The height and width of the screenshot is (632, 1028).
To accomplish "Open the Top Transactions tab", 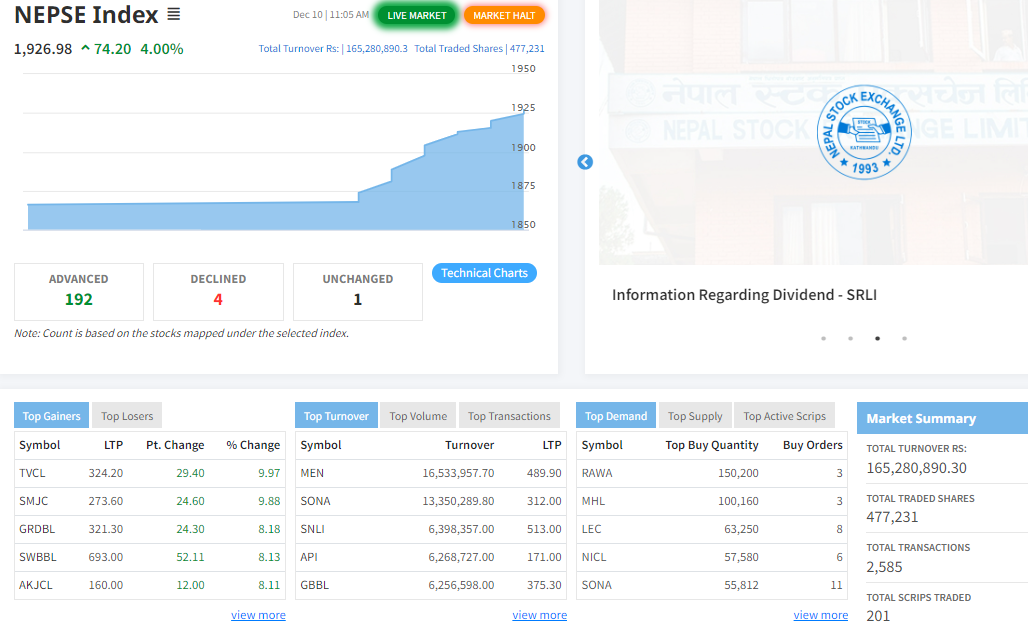I will point(509,416).
